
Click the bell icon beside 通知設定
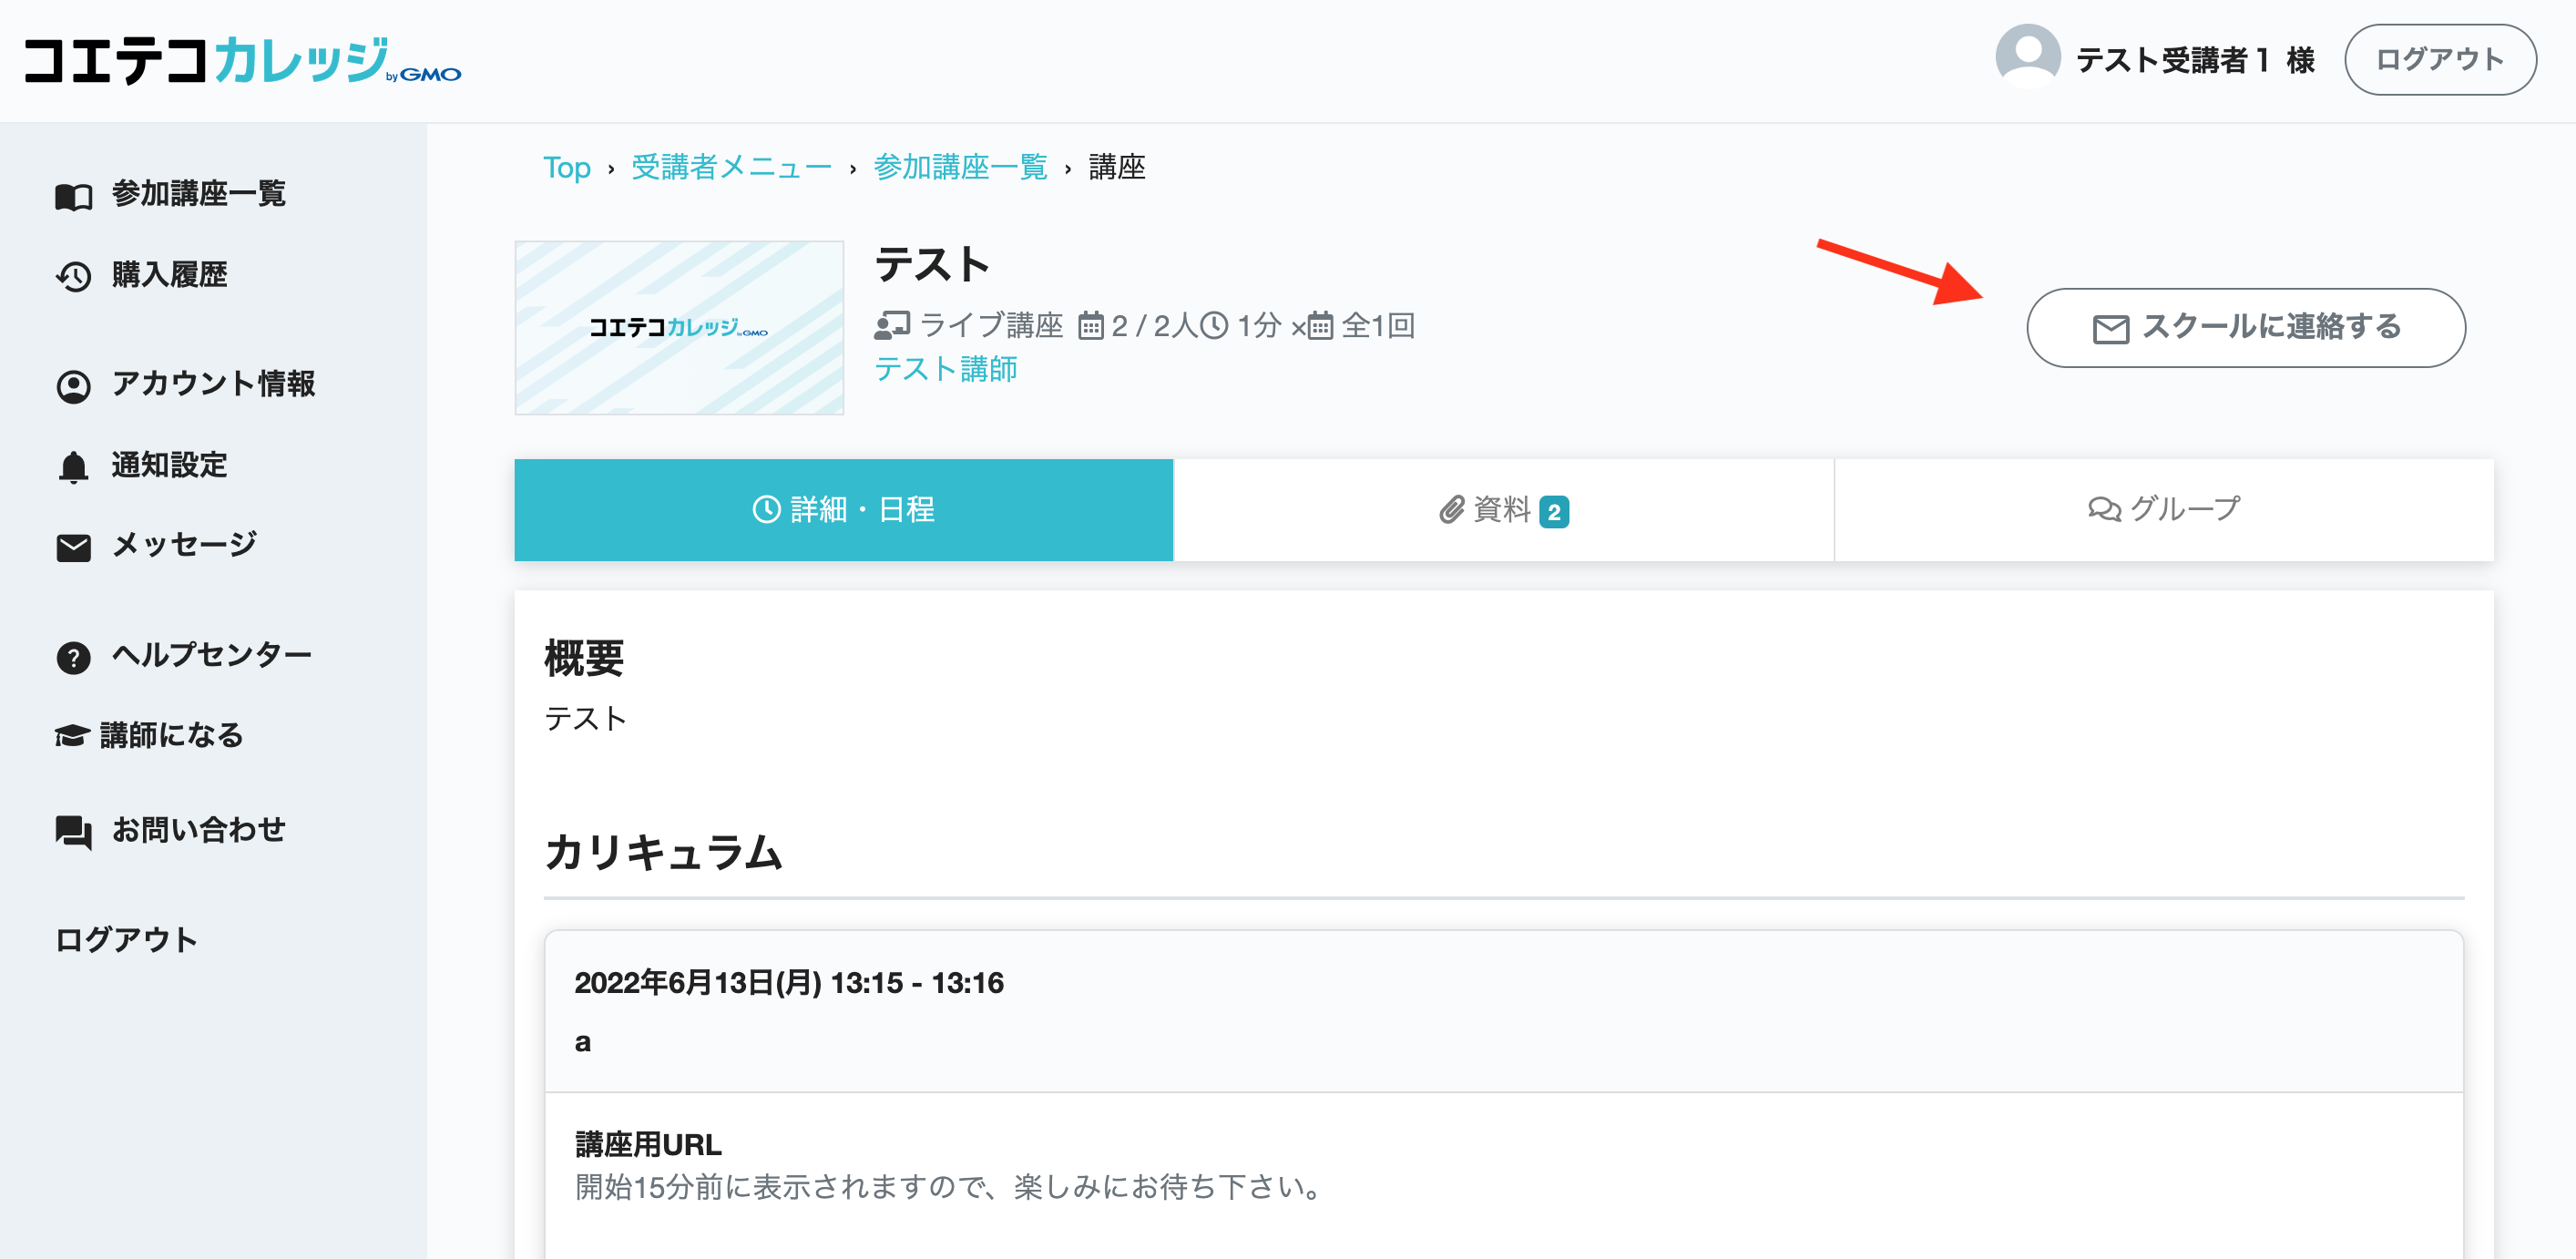(x=73, y=467)
